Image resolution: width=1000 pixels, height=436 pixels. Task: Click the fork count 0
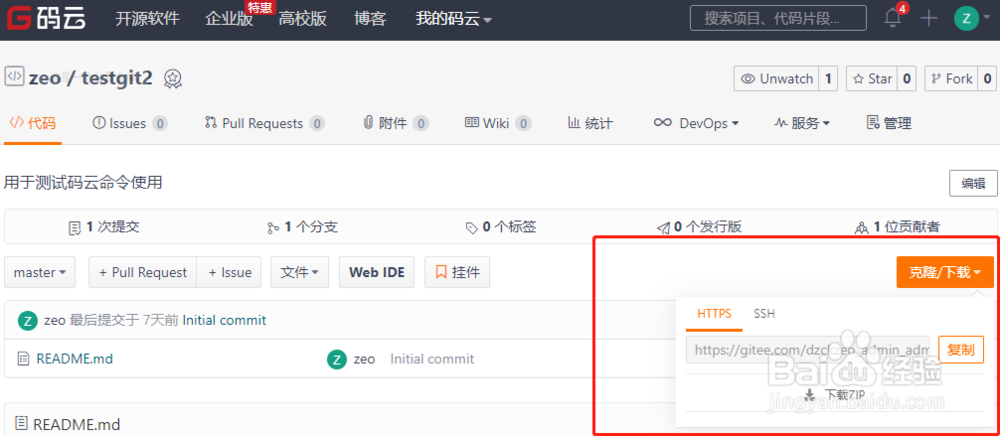987,78
